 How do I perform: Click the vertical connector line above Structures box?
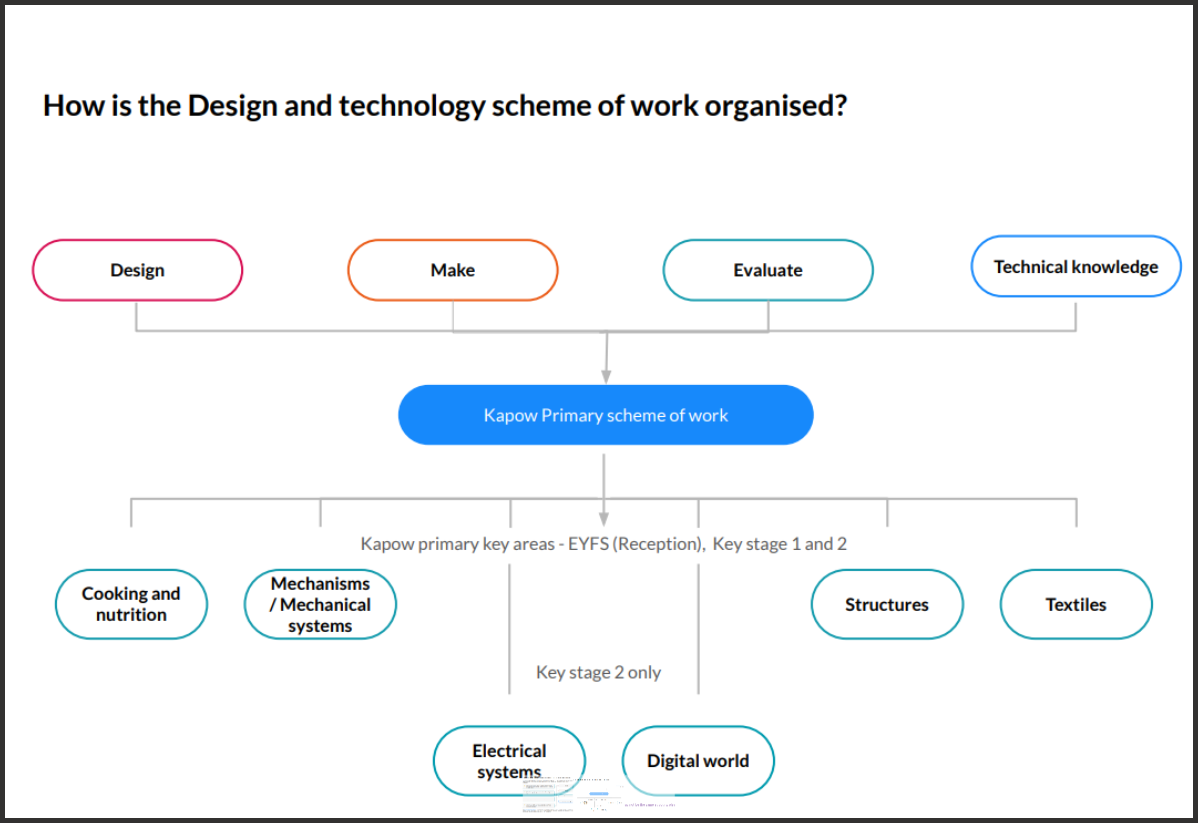click(x=887, y=512)
